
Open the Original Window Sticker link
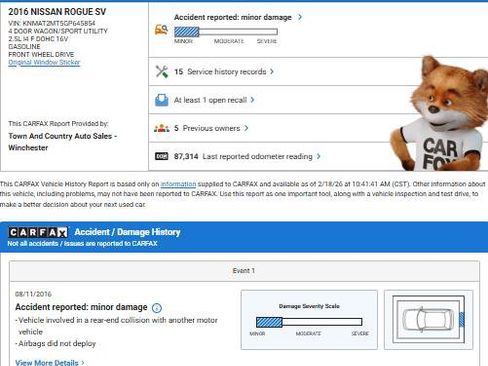tap(44, 62)
